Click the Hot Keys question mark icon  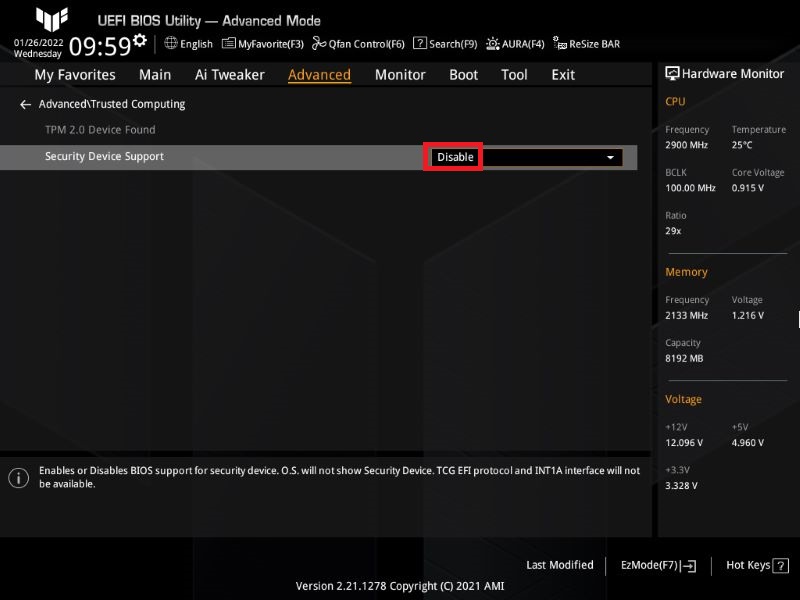781,565
